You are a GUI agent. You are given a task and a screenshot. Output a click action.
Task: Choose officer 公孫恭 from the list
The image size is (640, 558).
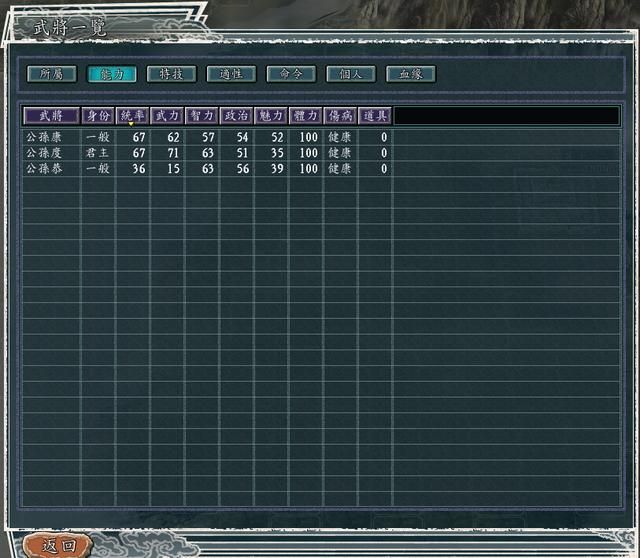click(44, 169)
